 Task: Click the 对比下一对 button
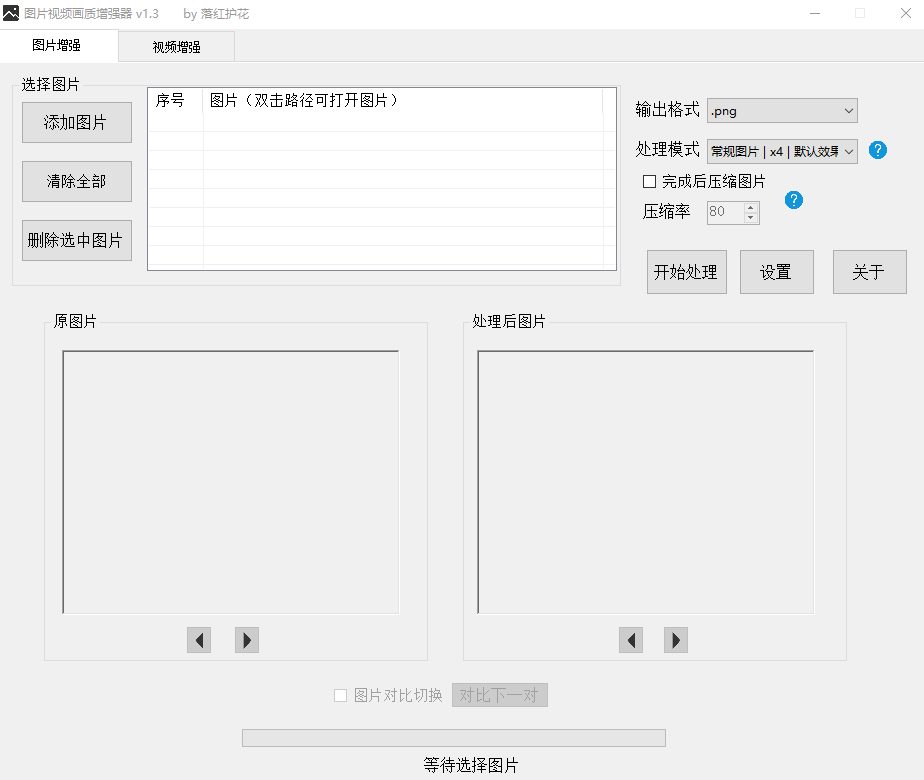[500, 695]
